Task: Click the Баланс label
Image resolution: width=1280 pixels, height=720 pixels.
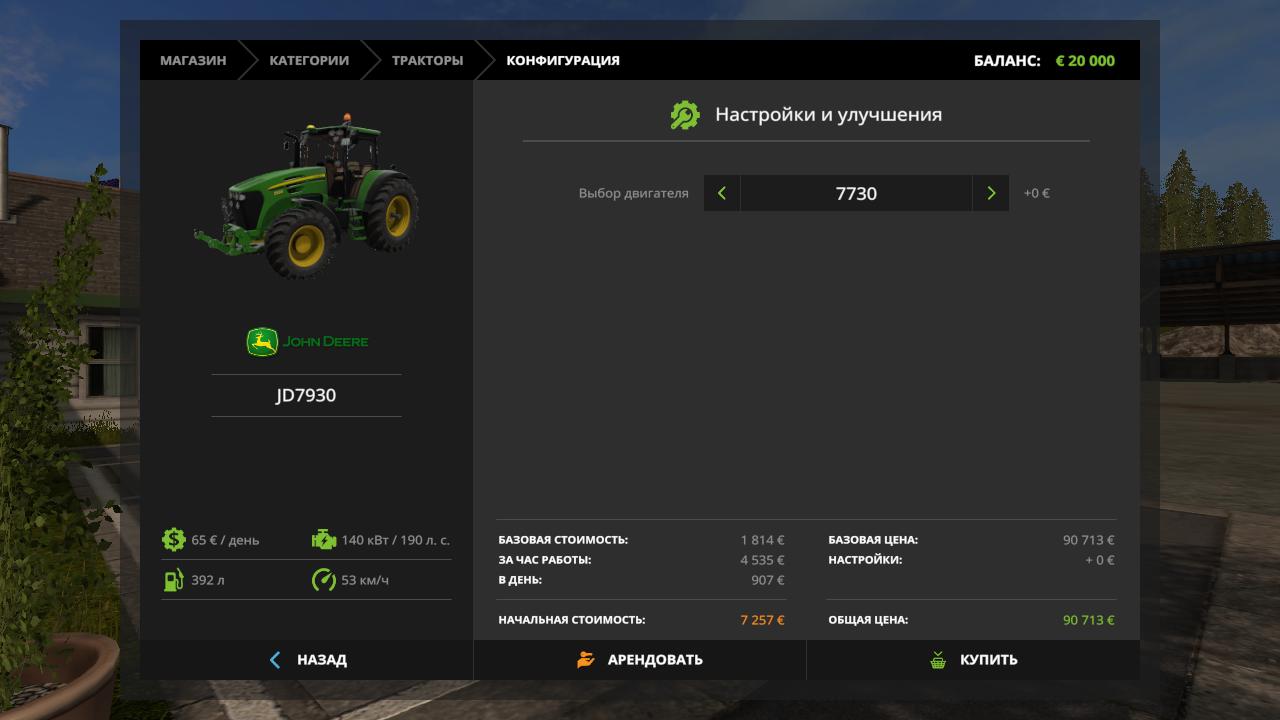Action: click(x=1007, y=60)
